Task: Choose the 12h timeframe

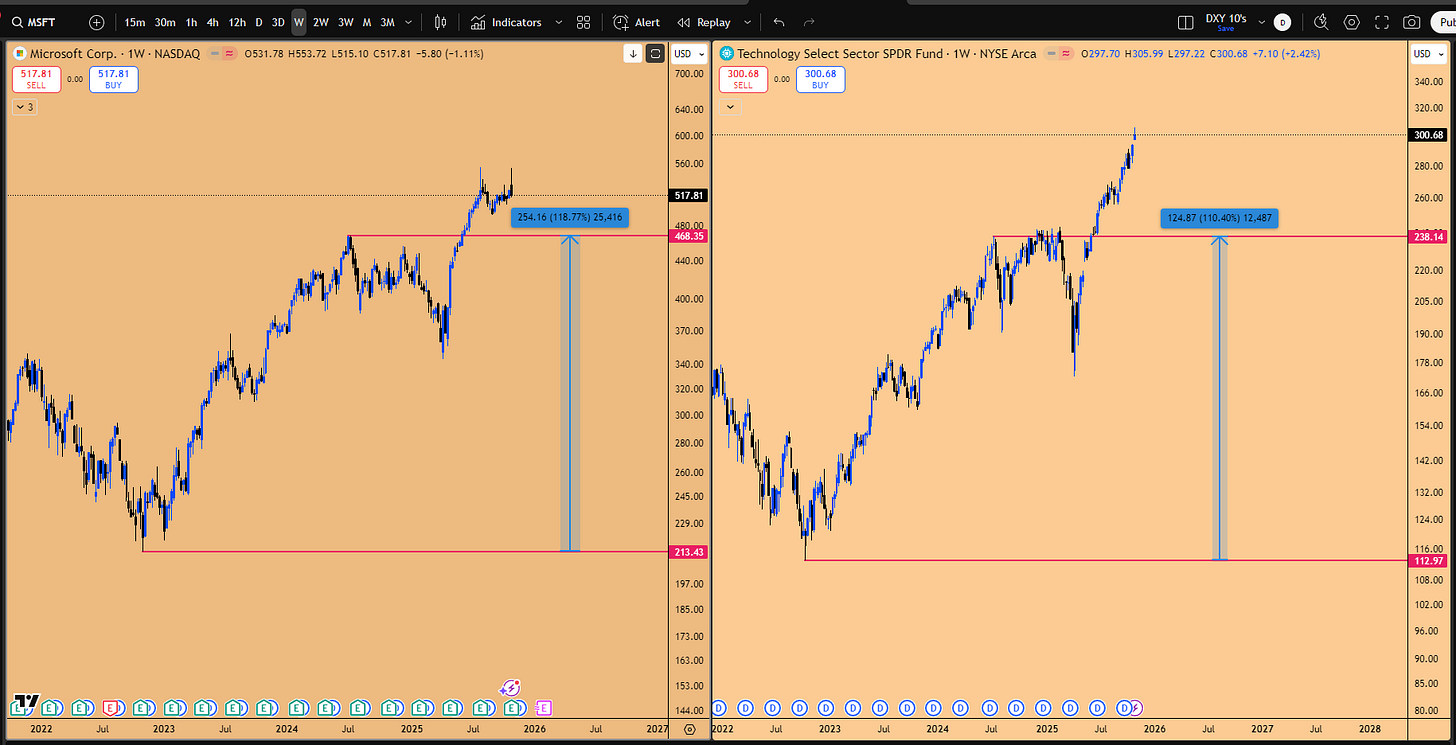Action: point(237,22)
